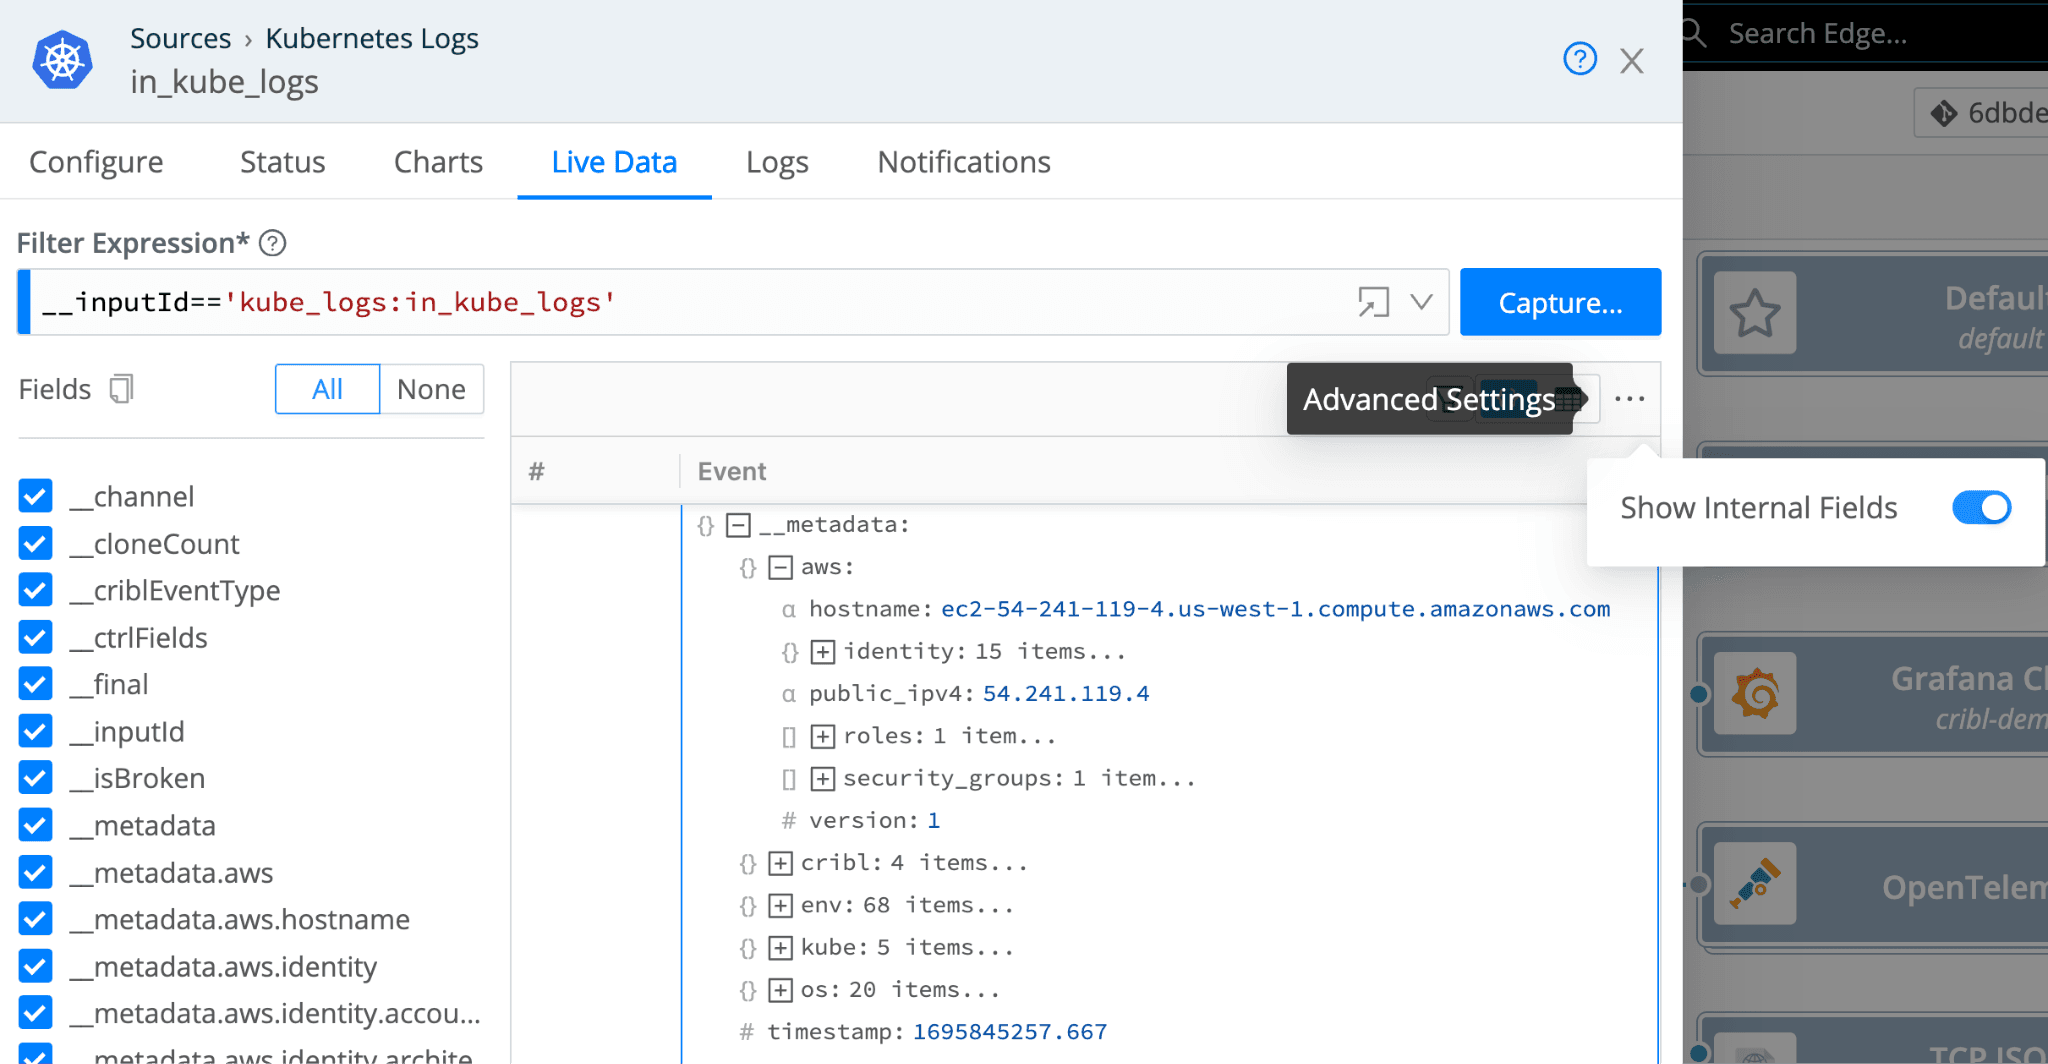The height and width of the screenshot is (1064, 2048).
Task: Toggle Show Internal Fields switch off
Action: [1980, 508]
